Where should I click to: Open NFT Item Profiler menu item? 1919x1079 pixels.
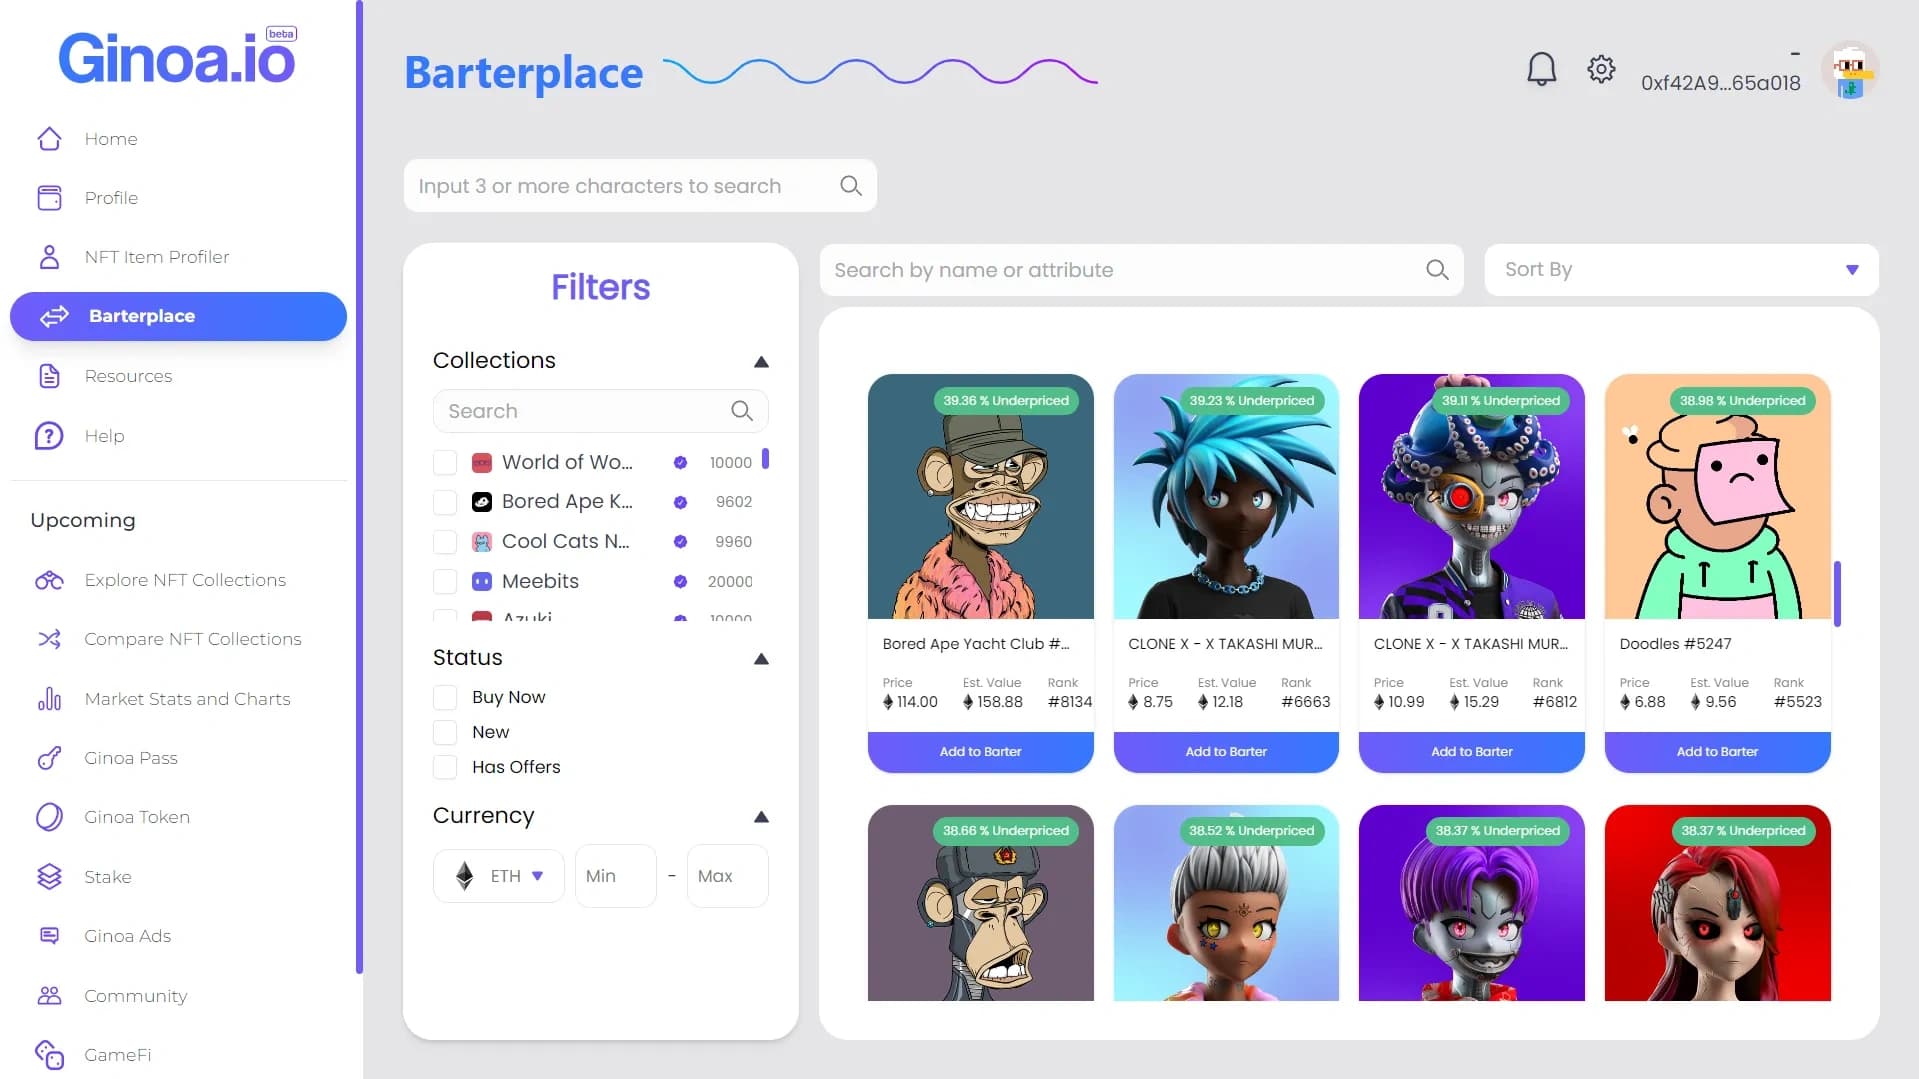pos(157,257)
